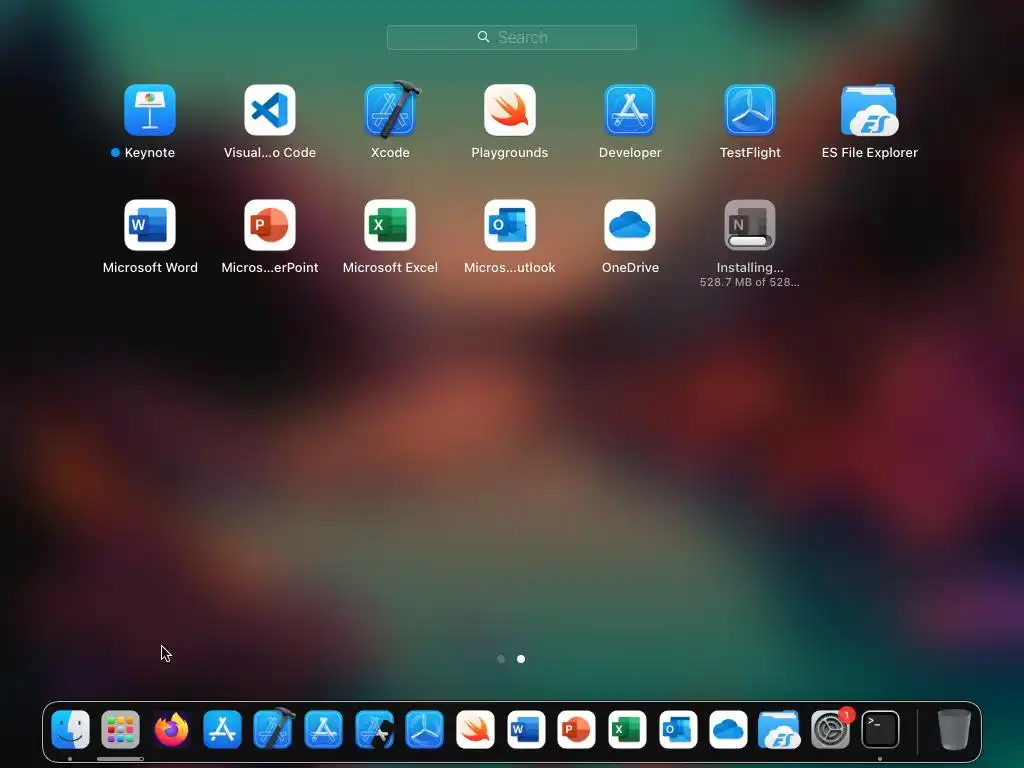Open Finder from the Dock
1024x768 pixels.
pos(70,729)
